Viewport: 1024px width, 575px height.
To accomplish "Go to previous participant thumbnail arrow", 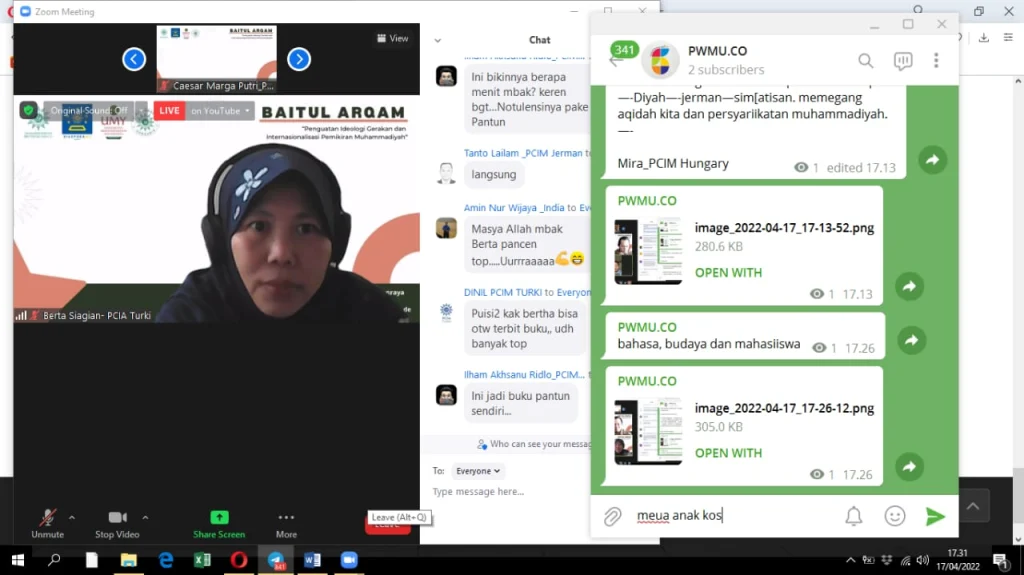I will 134,59.
